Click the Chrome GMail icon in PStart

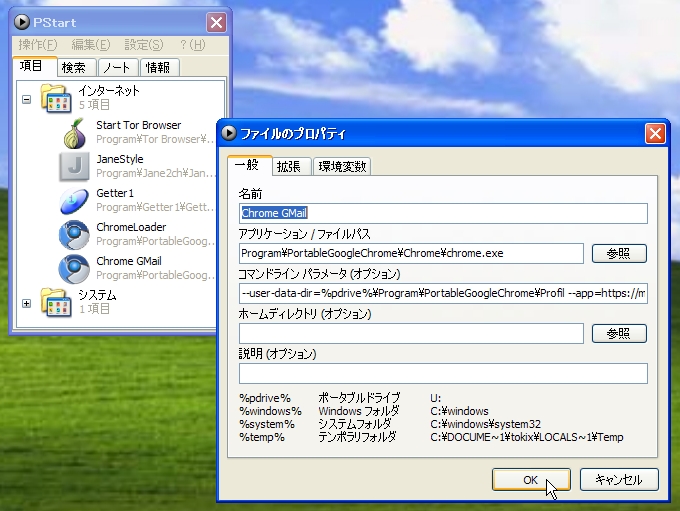point(75,269)
